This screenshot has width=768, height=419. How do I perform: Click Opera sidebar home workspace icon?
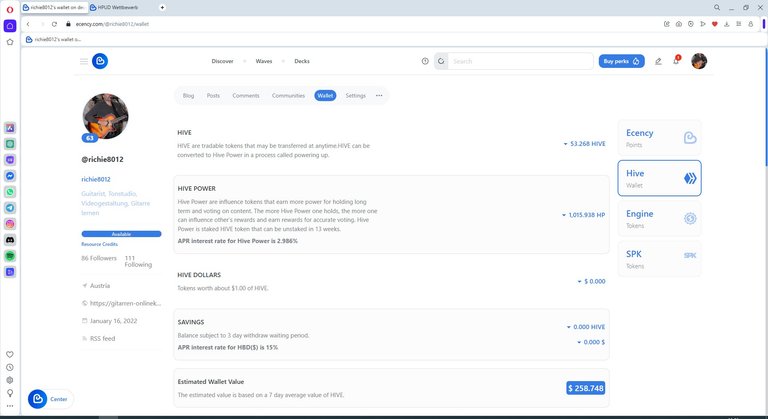click(10, 25)
